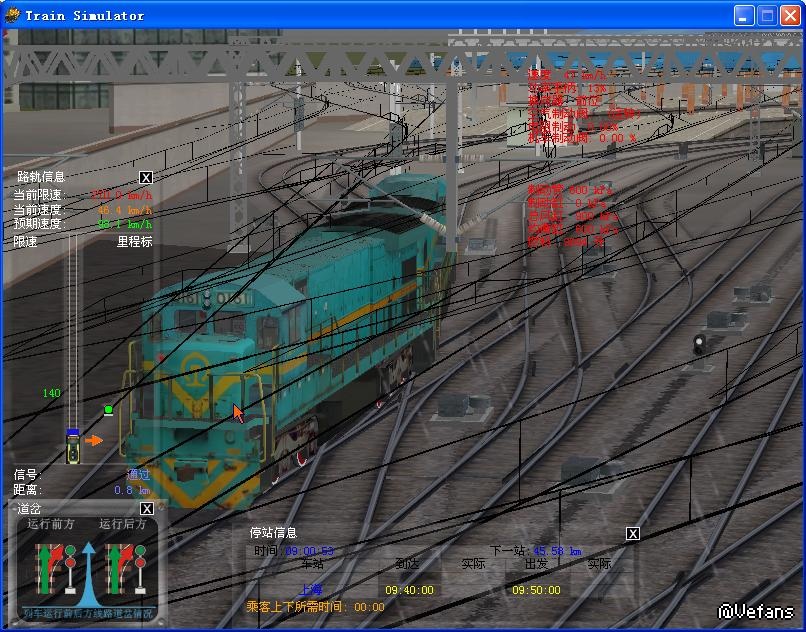
Task: Click the departure time 09:50:00
Action: 536,590
